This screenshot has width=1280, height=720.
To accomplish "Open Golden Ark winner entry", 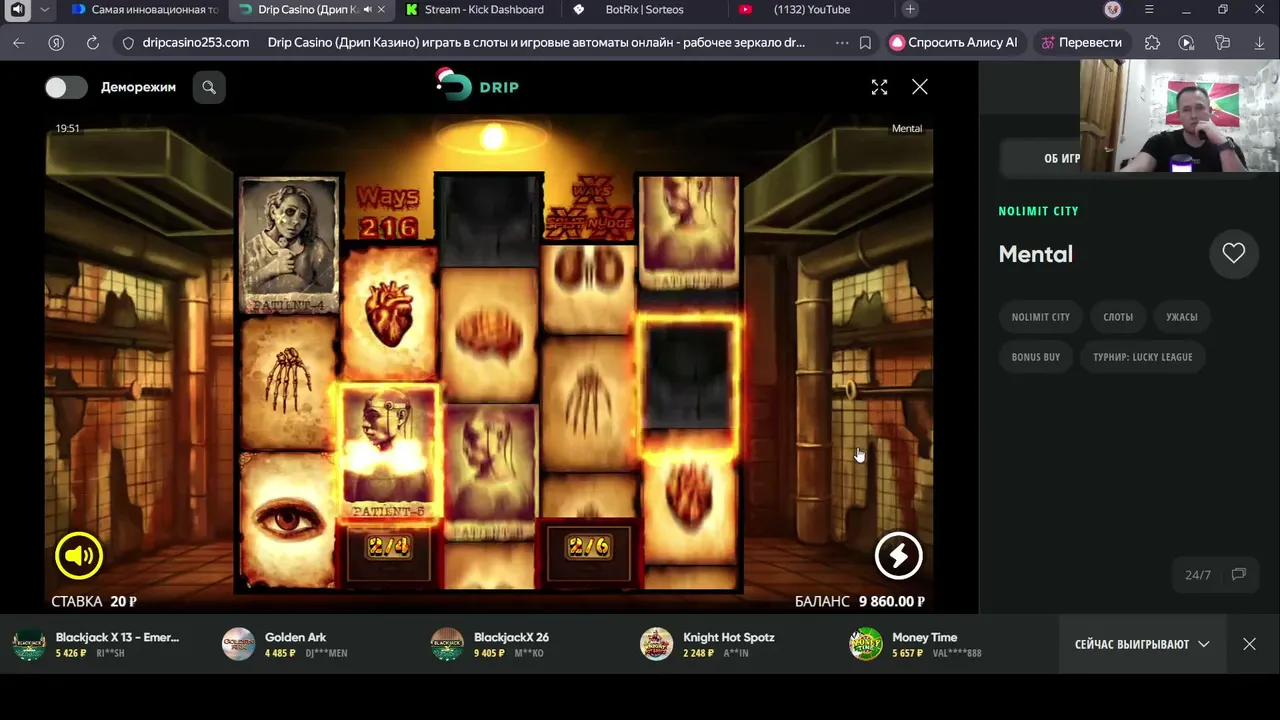I will coord(286,644).
